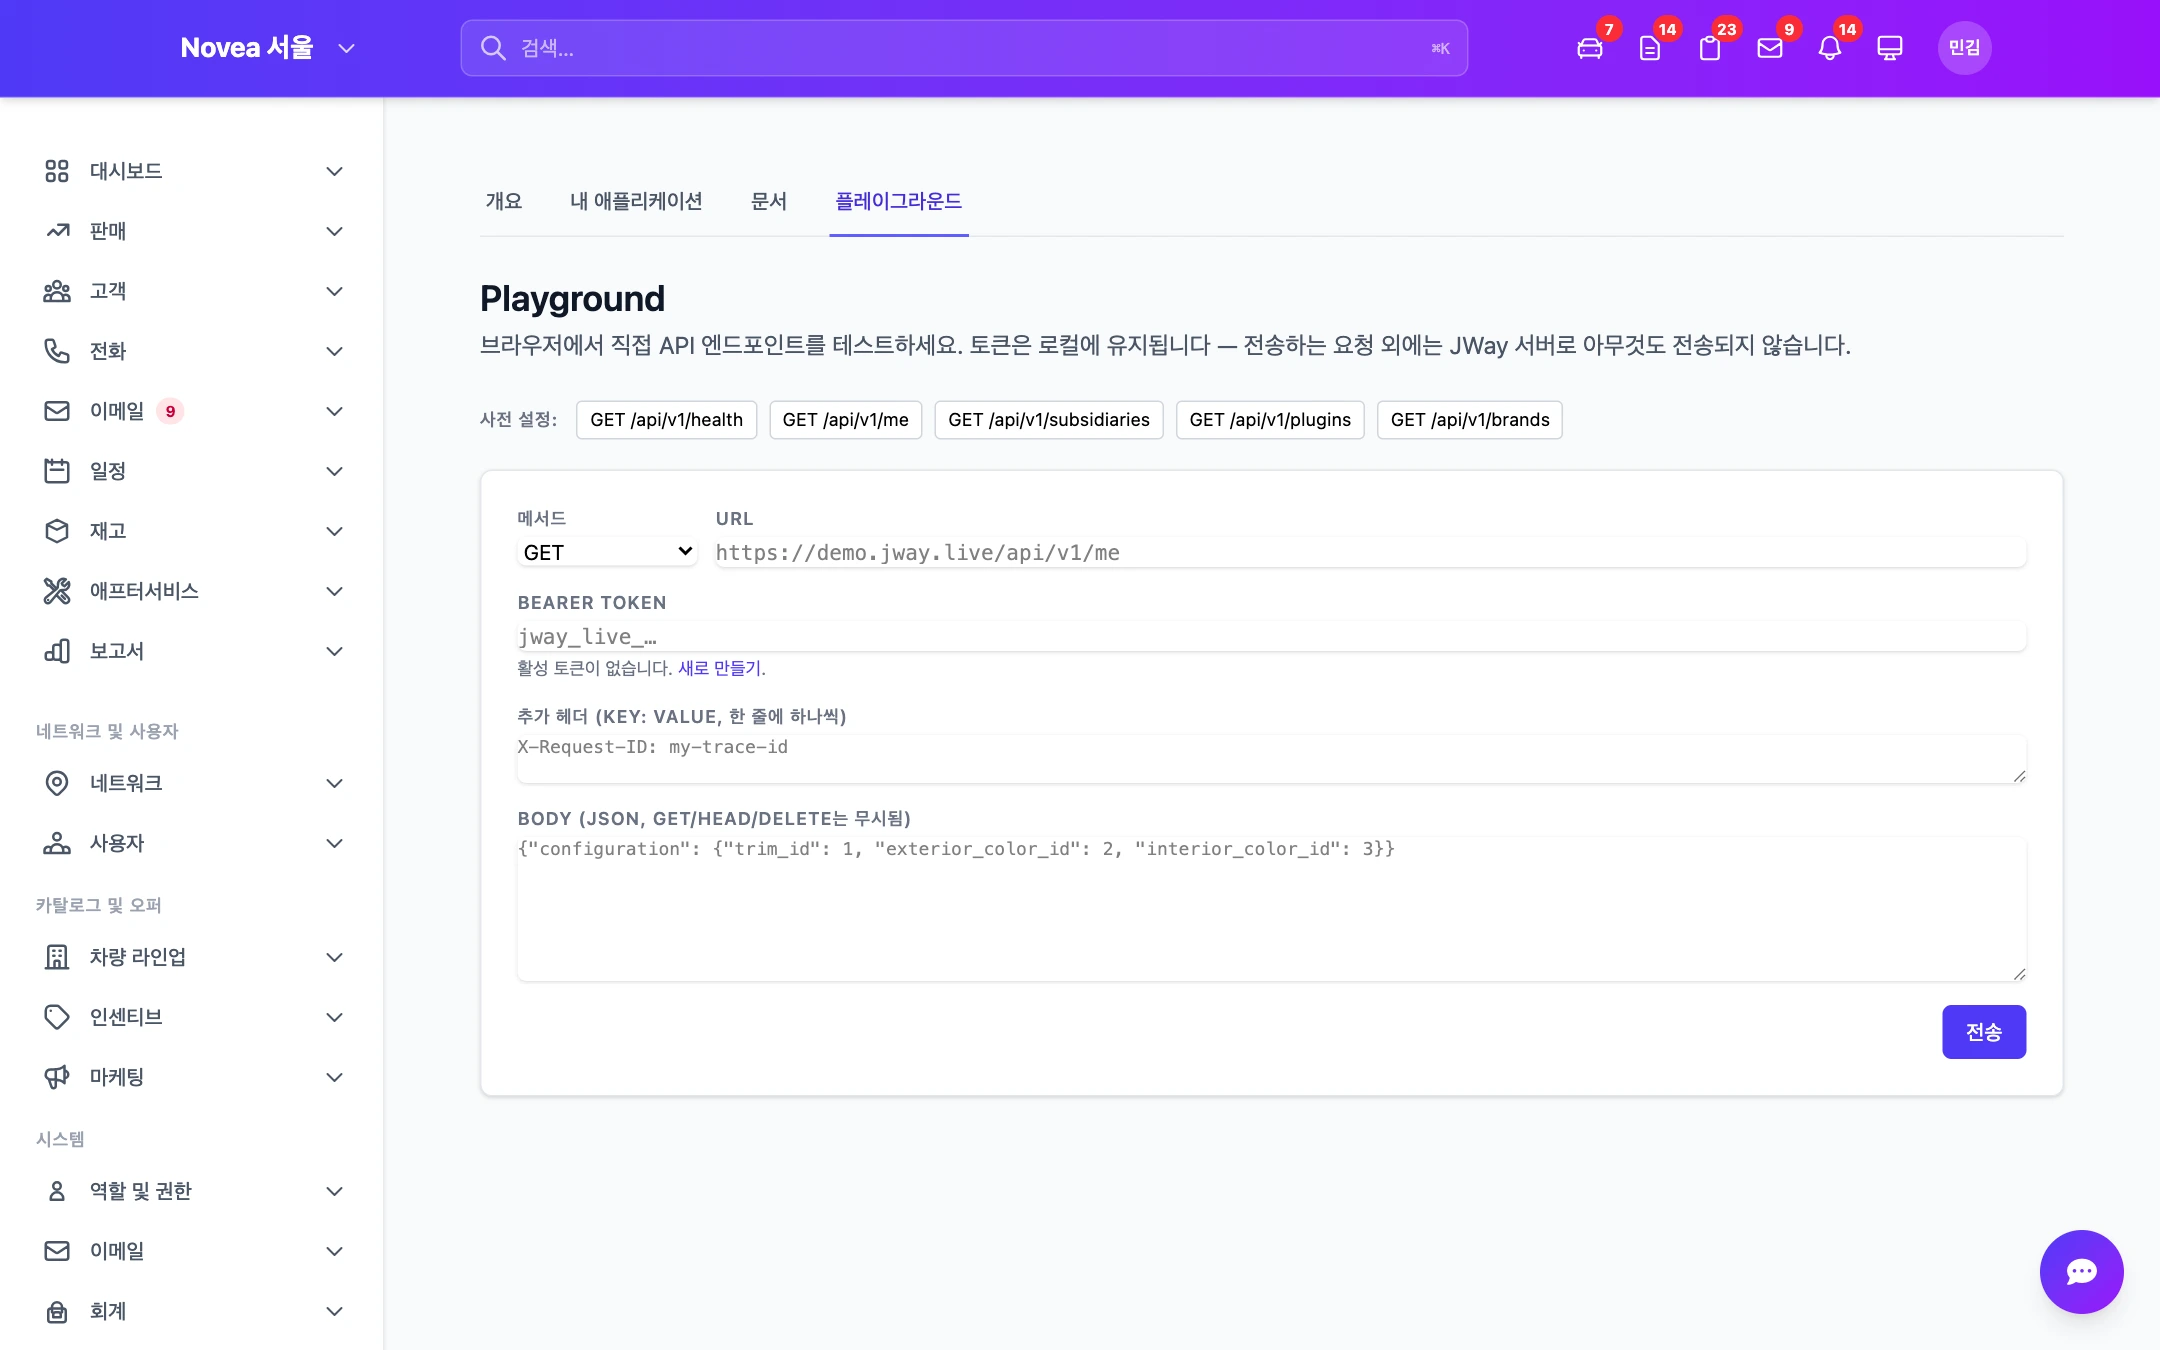Open the vehicles icon with badge 7
Screen dimensions: 2160x1350
pyautogui.click(x=1590, y=48)
